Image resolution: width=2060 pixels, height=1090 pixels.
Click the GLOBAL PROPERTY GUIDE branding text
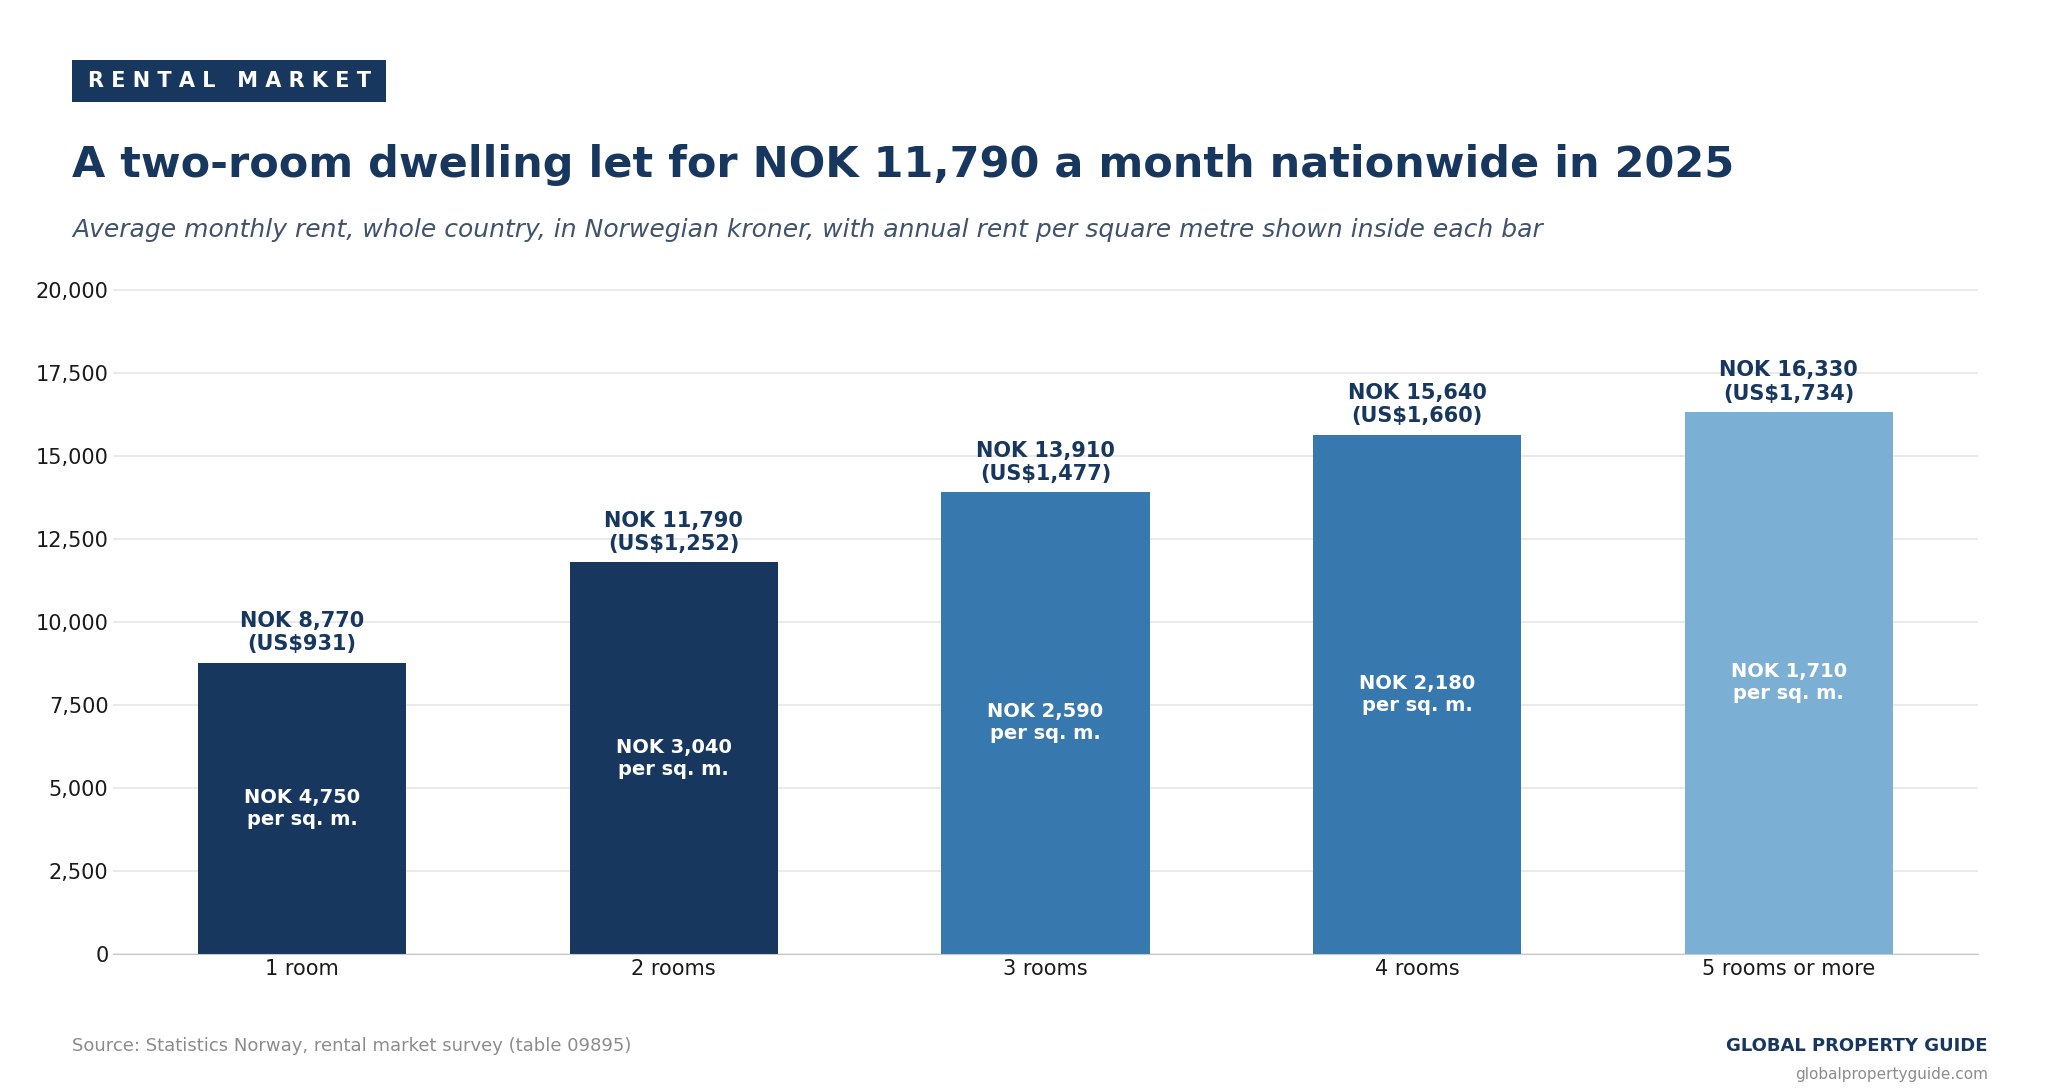(x=1856, y=1046)
